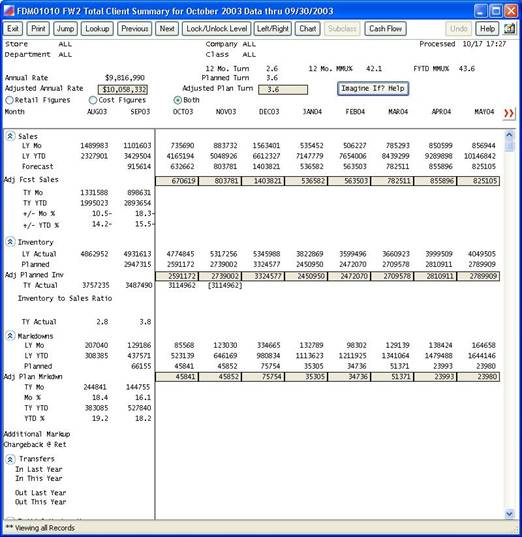
Task: Click TY Actual inventory value 3114962 for OCT03
Action: [182, 285]
